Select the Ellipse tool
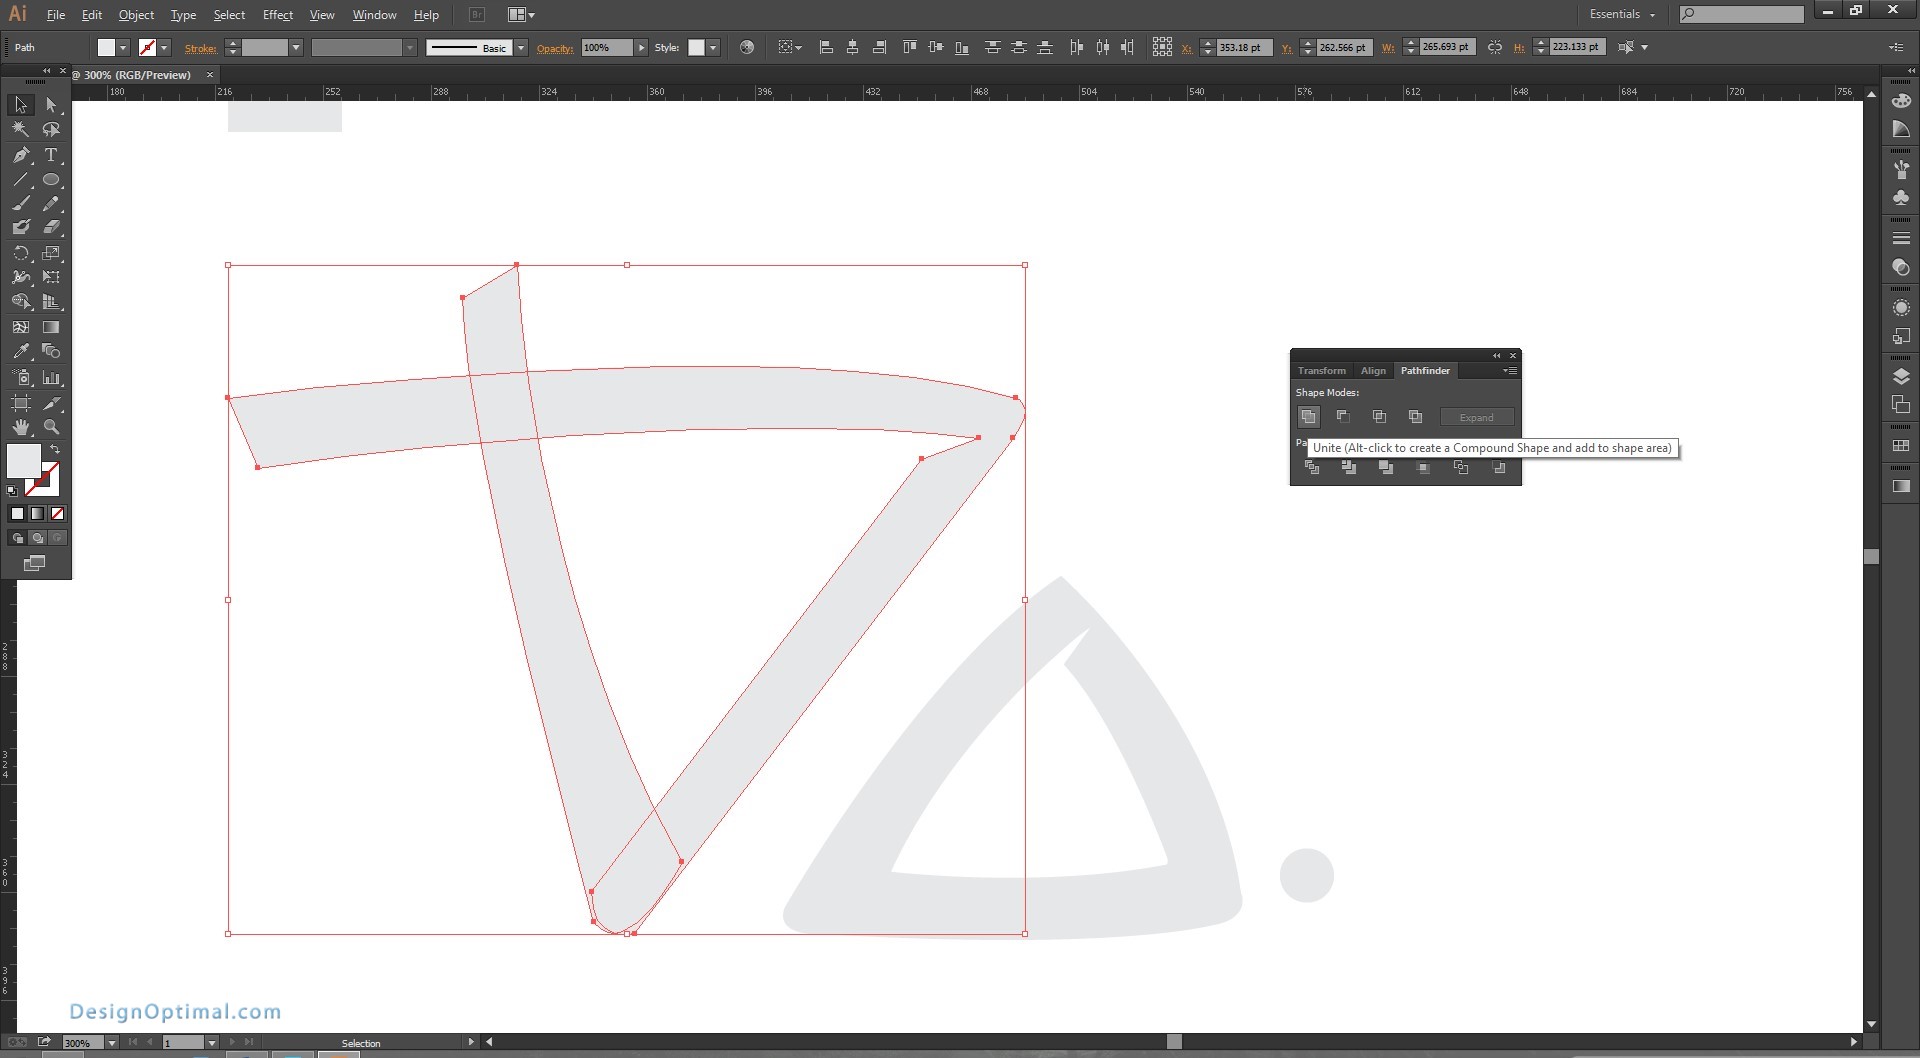This screenshot has height=1058, width=1920. [51, 180]
